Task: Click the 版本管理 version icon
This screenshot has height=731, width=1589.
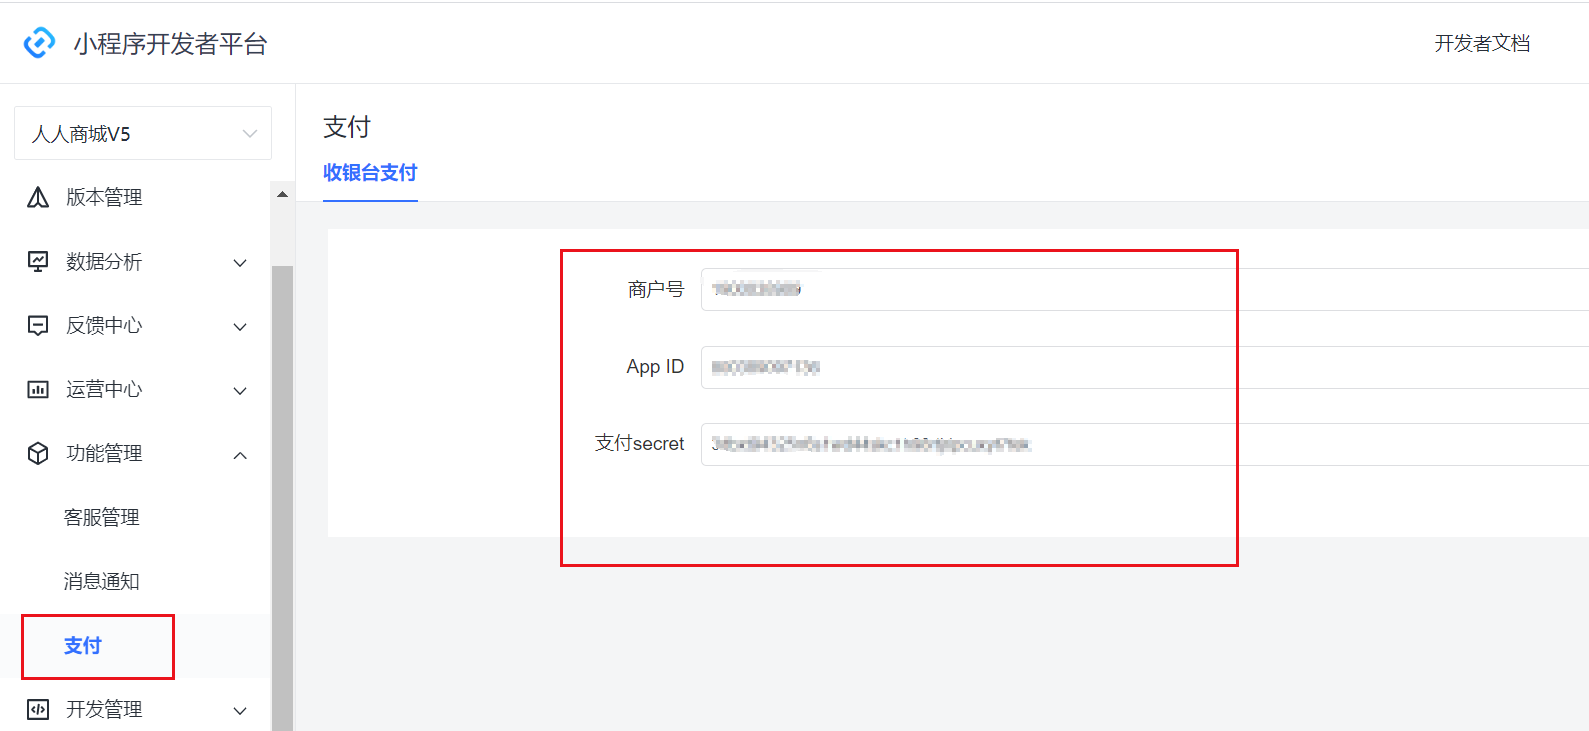Action: point(38,197)
